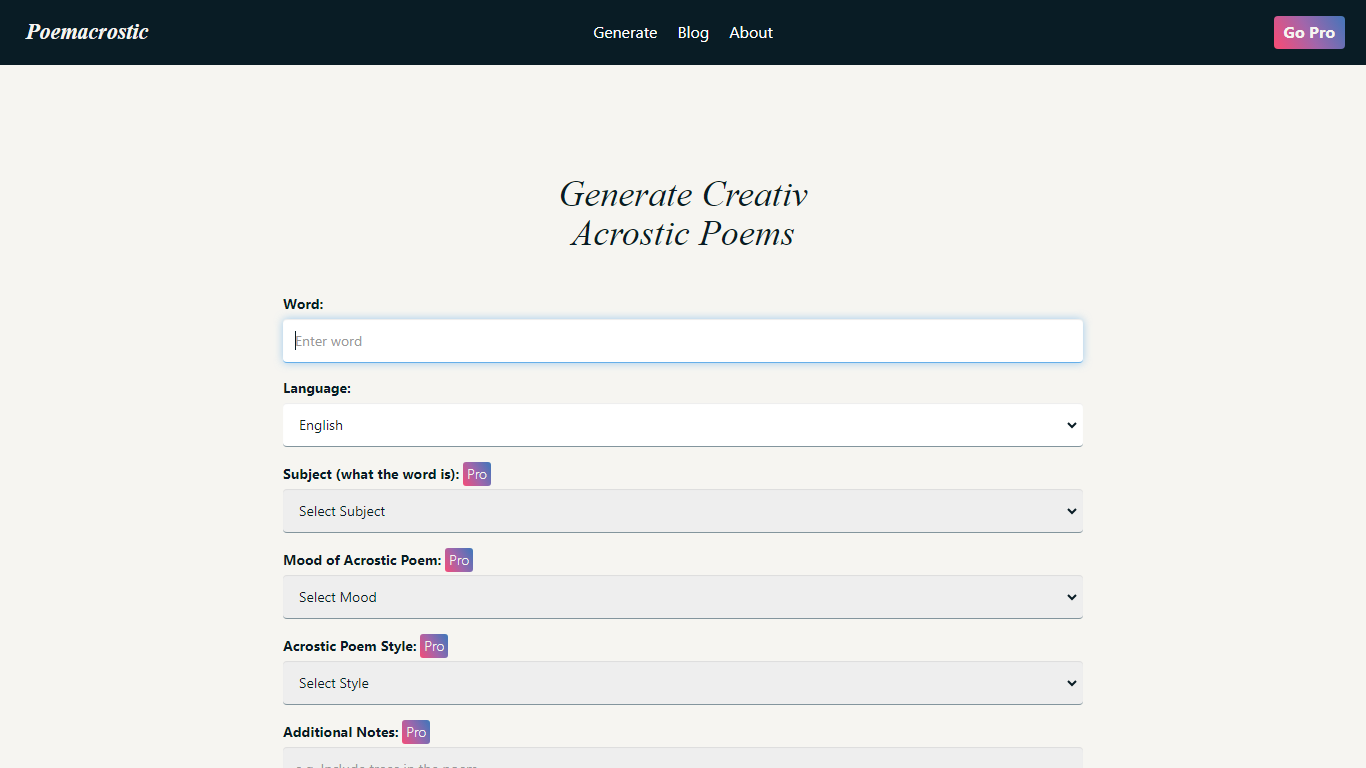Open the About page link

[751, 32]
